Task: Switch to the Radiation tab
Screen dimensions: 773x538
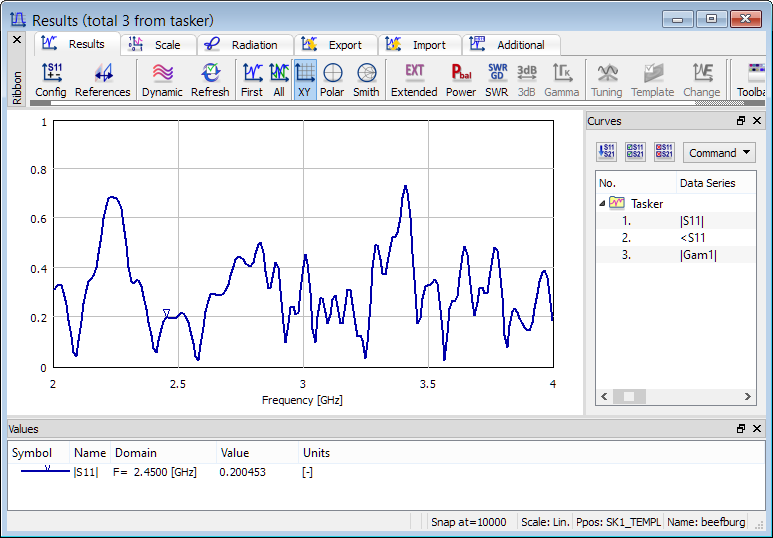Action: click(x=245, y=45)
